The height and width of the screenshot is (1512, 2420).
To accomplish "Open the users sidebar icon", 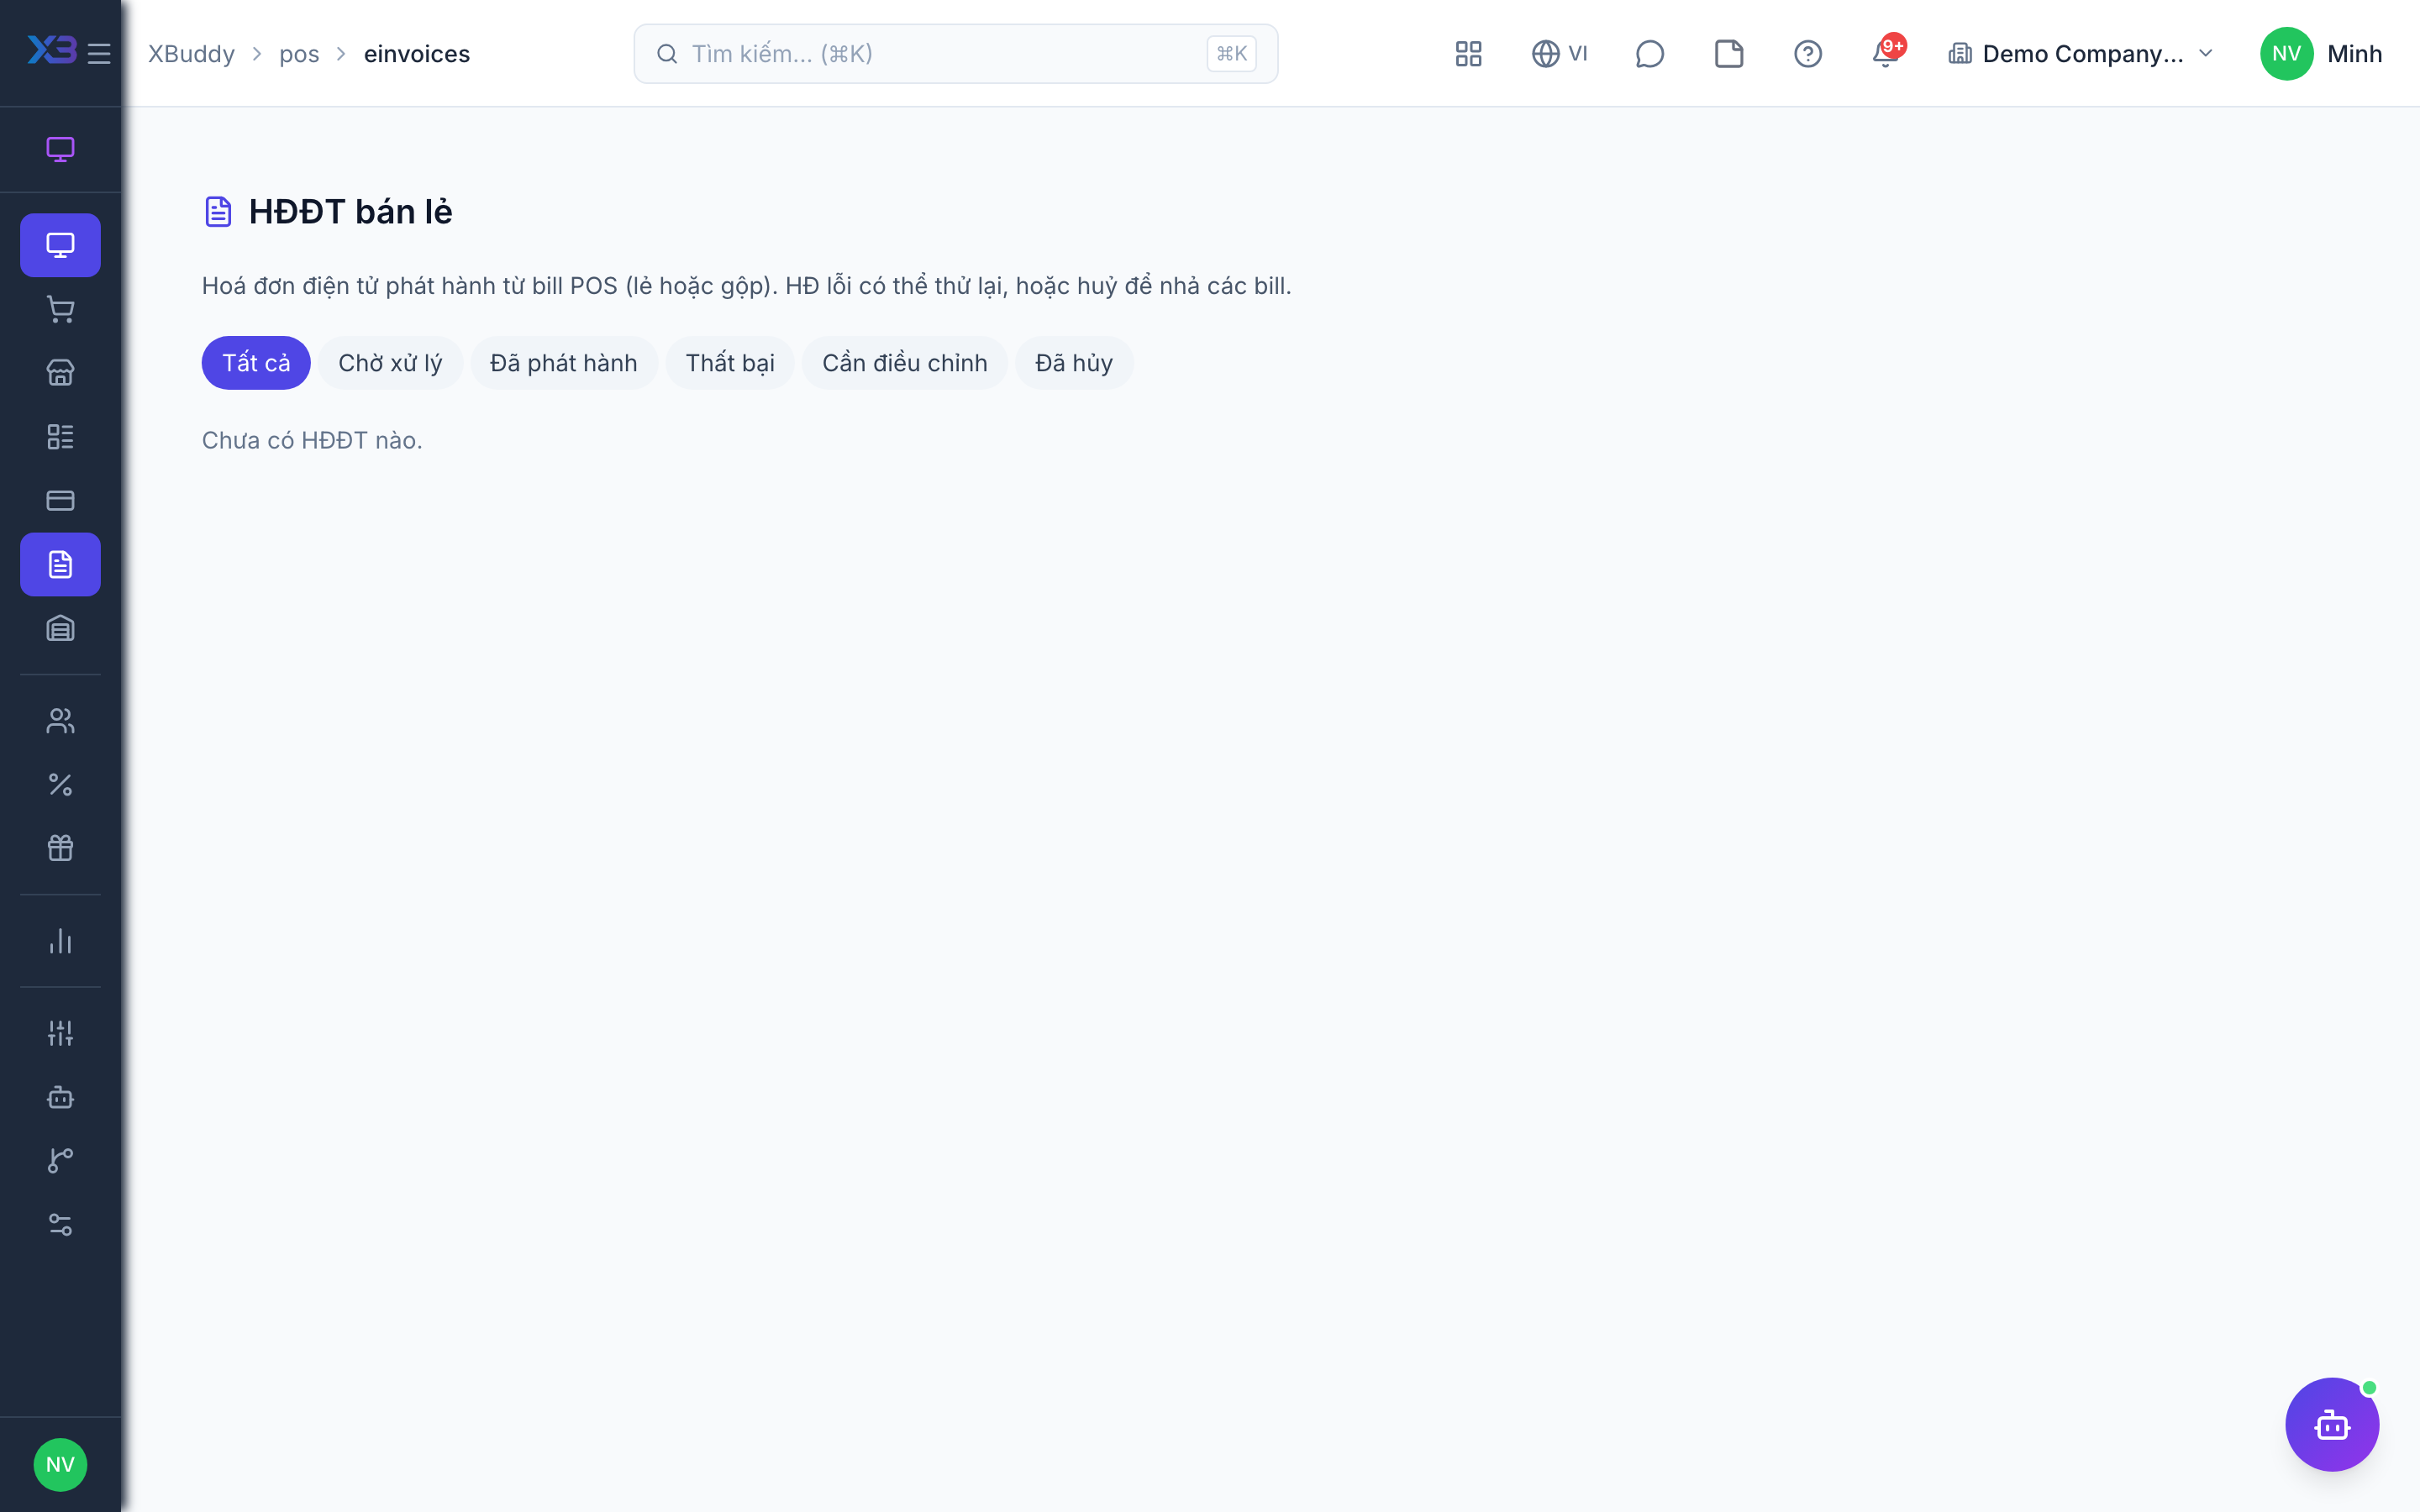I will tap(60, 721).
